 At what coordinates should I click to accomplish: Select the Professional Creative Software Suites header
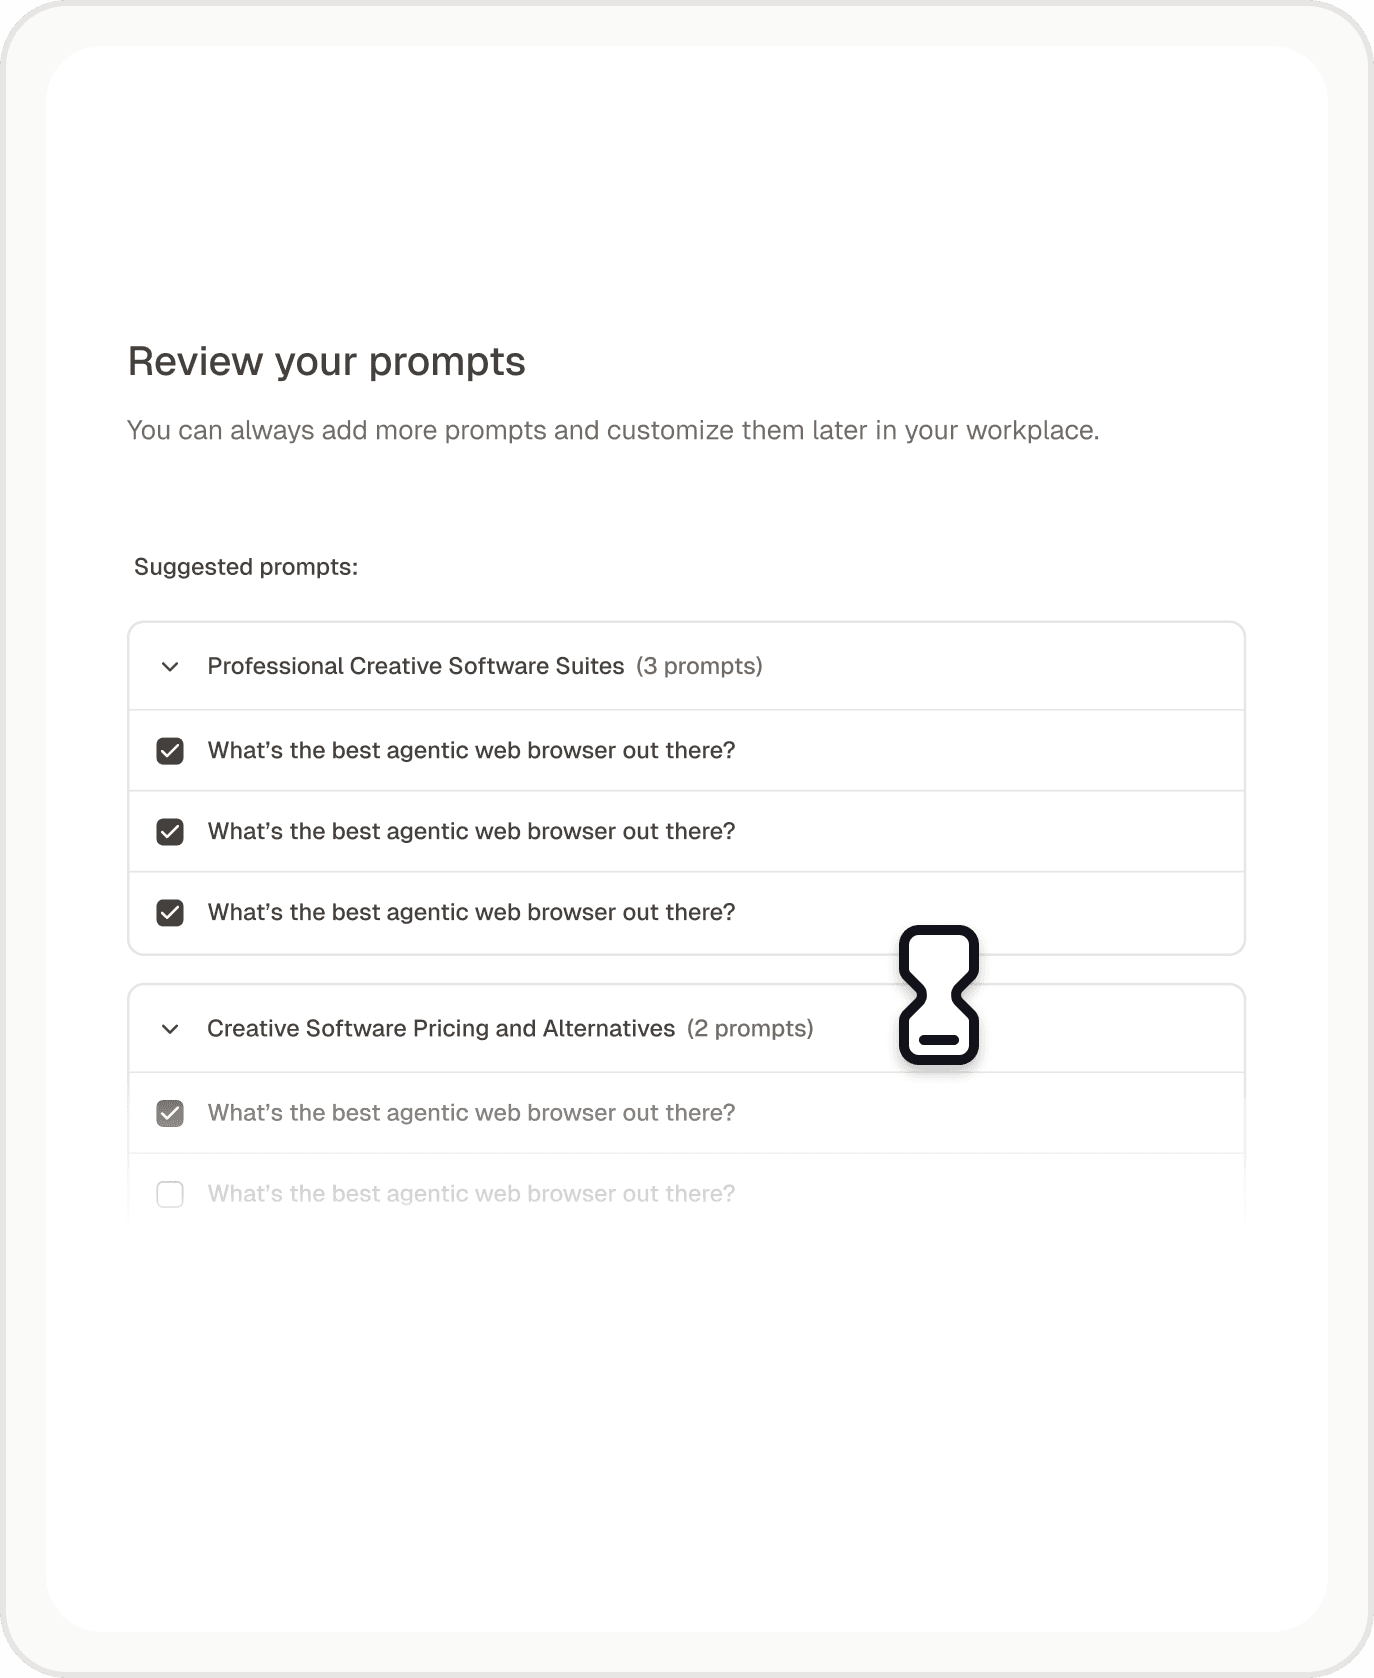click(x=417, y=666)
